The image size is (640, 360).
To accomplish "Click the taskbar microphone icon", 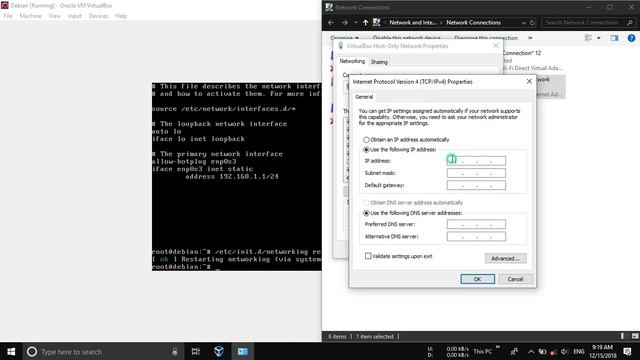I will click(x=175, y=351).
